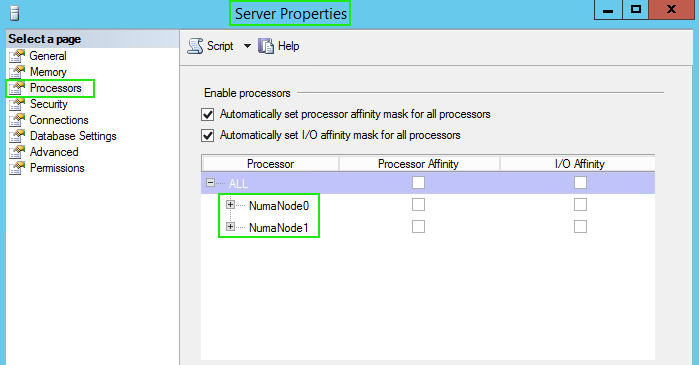The width and height of the screenshot is (699, 365).
Task: Select the NumaNode0 row label
Action: click(279, 205)
